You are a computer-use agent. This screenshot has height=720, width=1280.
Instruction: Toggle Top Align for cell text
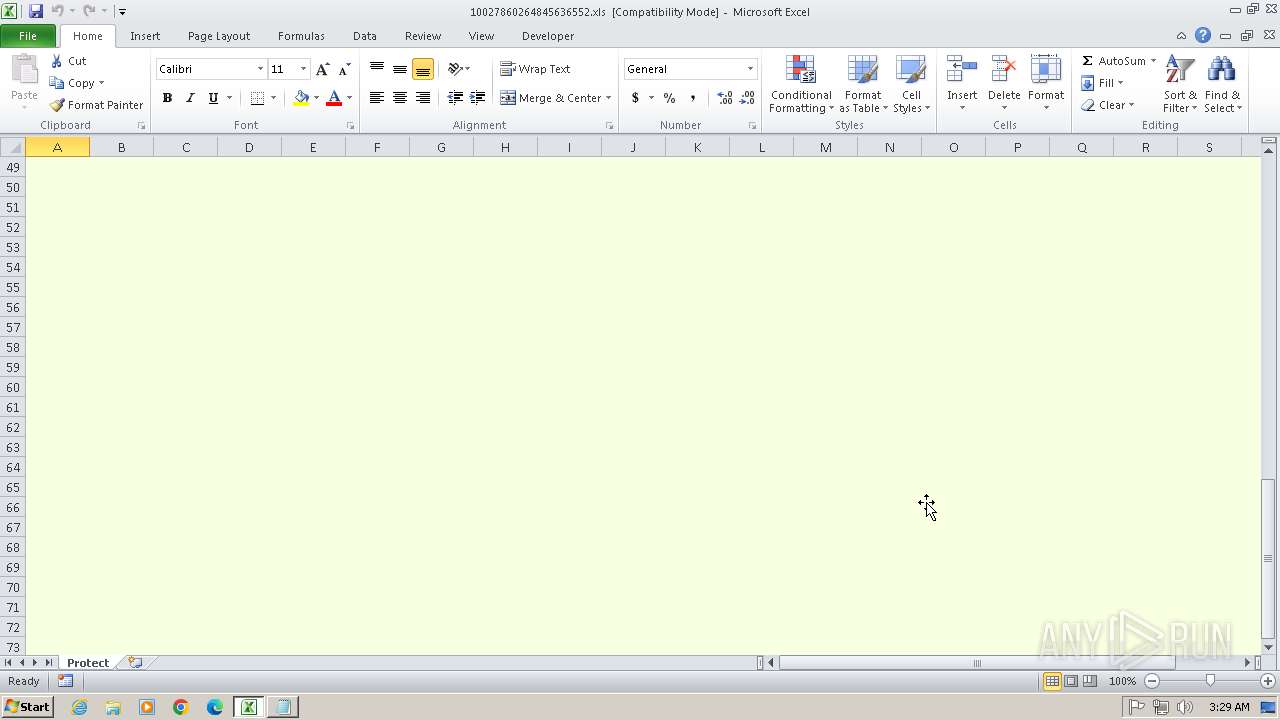377,69
